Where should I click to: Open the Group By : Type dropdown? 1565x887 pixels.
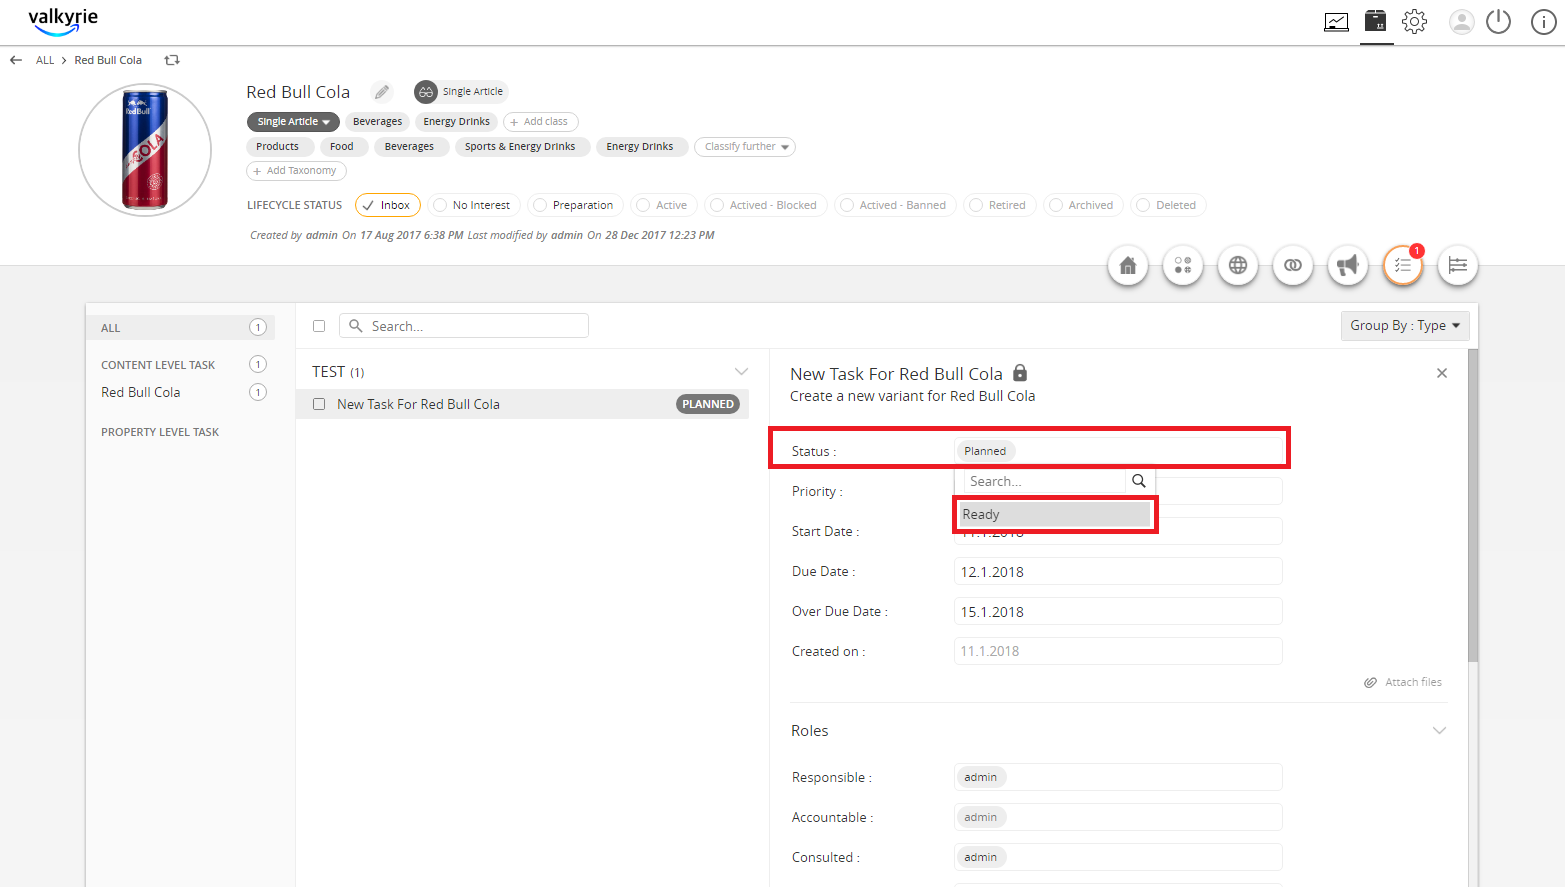click(x=1405, y=326)
